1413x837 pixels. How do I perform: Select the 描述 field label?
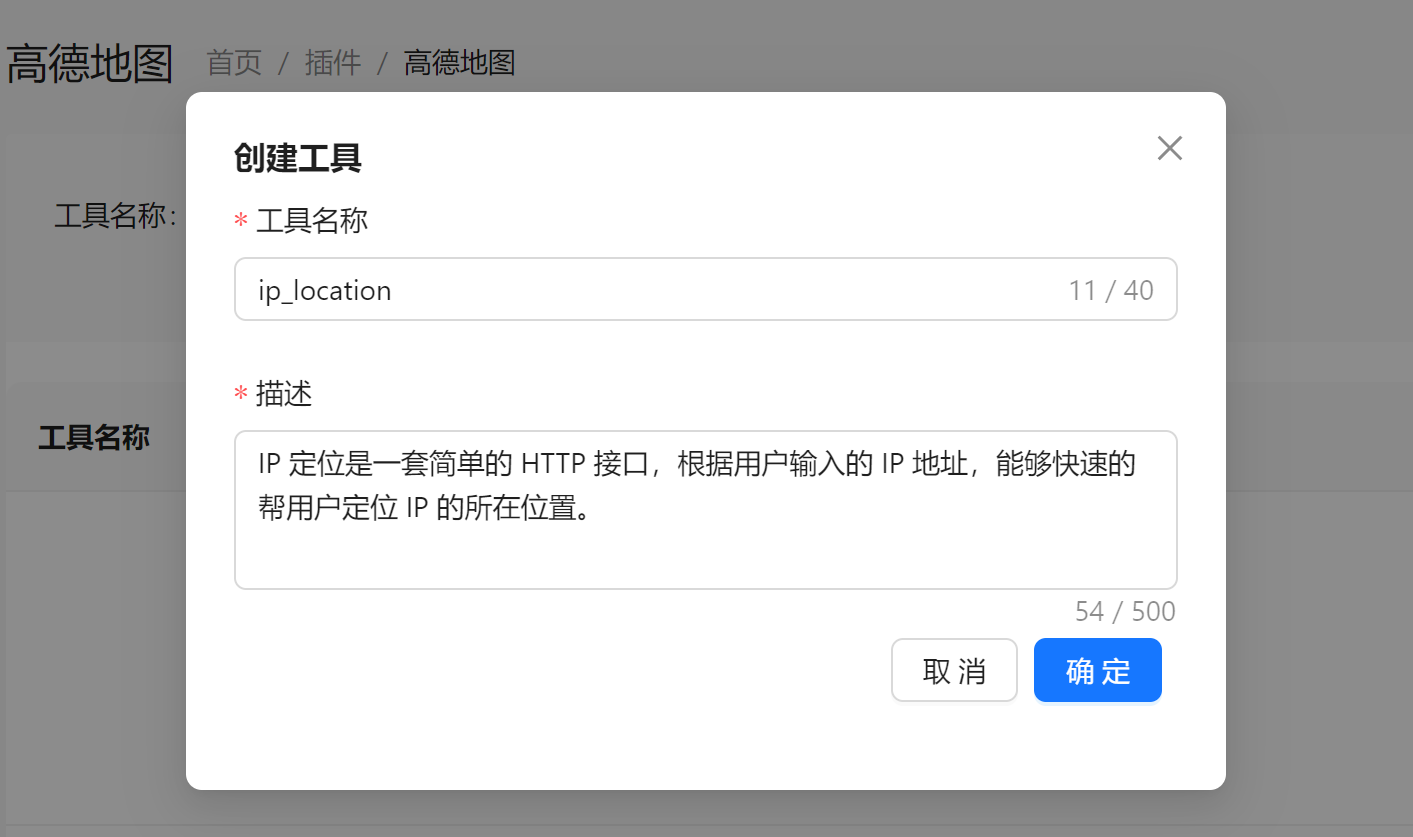(x=284, y=394)
